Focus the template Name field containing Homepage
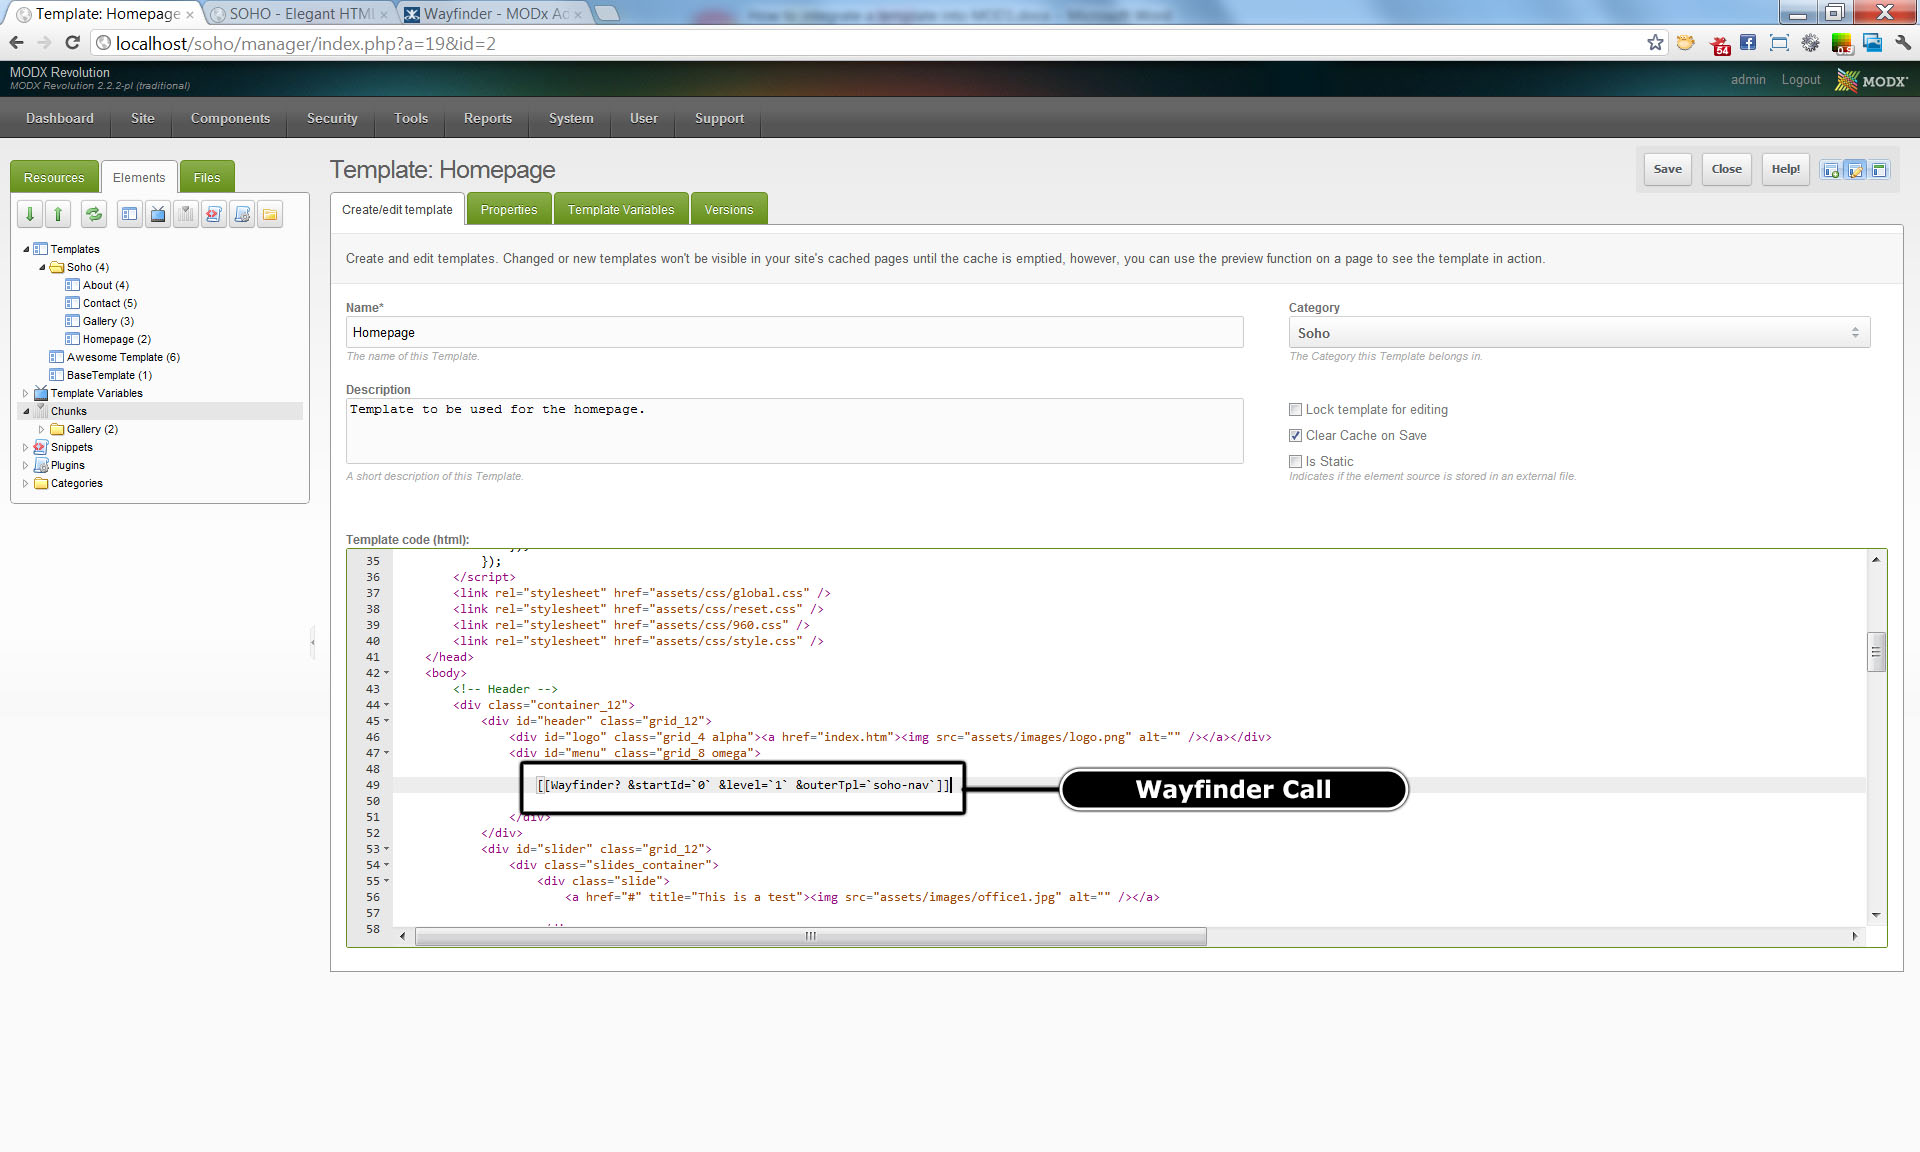The width and height of the screenshot is (1920, 1152). click(794, 332)
